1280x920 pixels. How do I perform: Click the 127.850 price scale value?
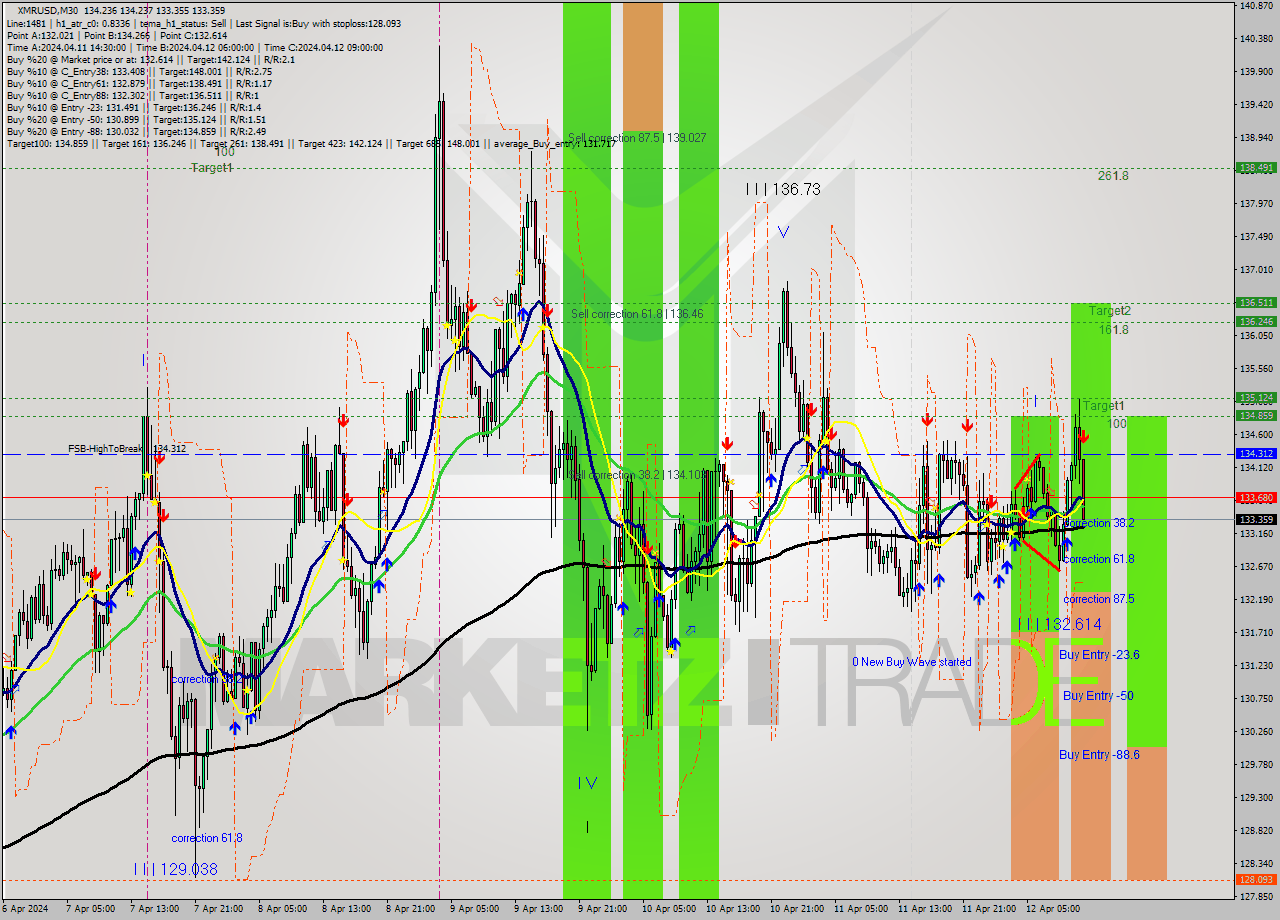pyautogui.click(x=1256, y=896)
